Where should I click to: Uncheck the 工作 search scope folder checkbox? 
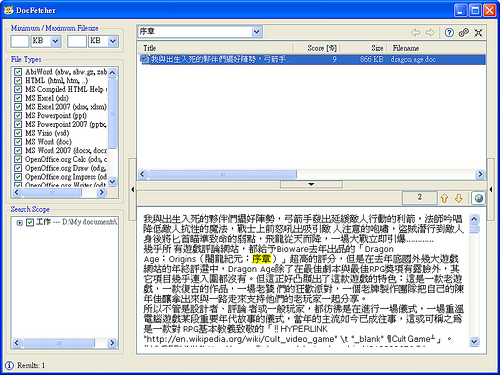pos(30,222)
